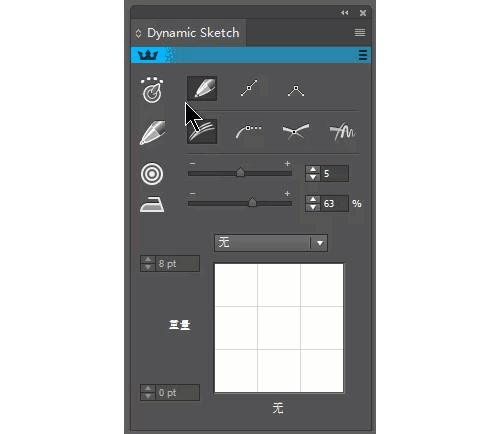Image resolution: width=500 pixels, height=434 pixels.
Task: Collapse the panel with double arrows
Action: pos(345,13)
